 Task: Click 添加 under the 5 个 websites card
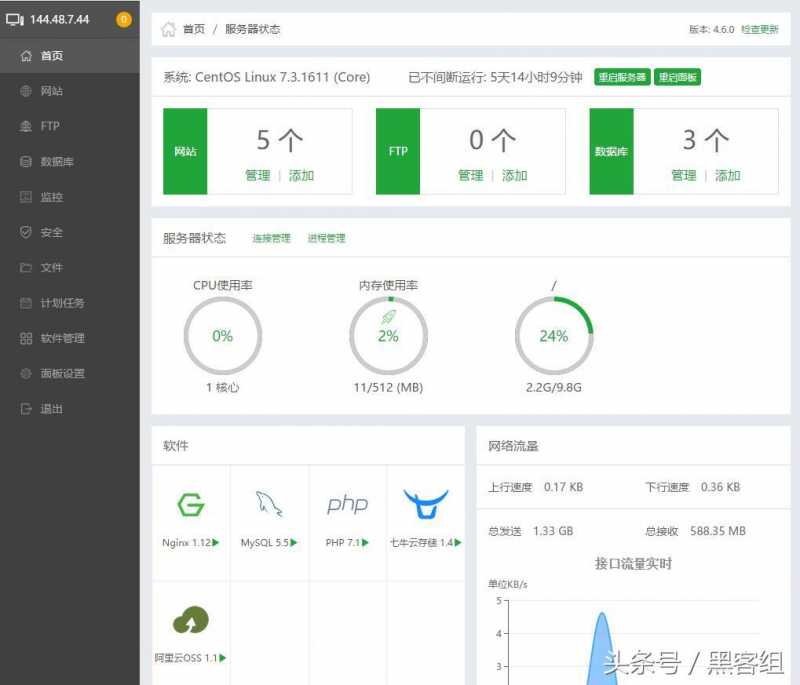point(301,175)
